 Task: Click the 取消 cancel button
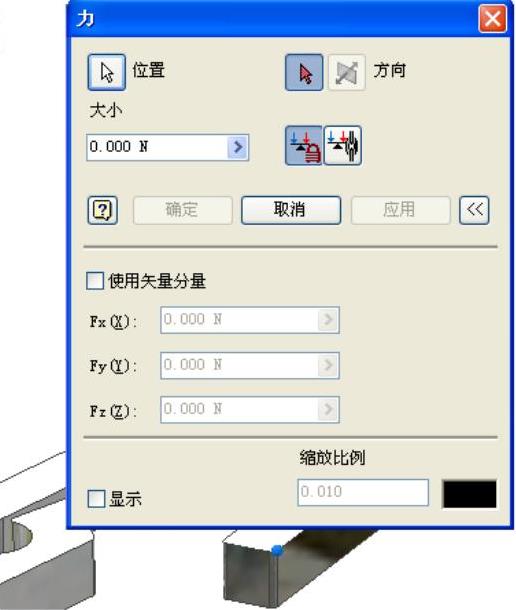click(x=291, y=210)
